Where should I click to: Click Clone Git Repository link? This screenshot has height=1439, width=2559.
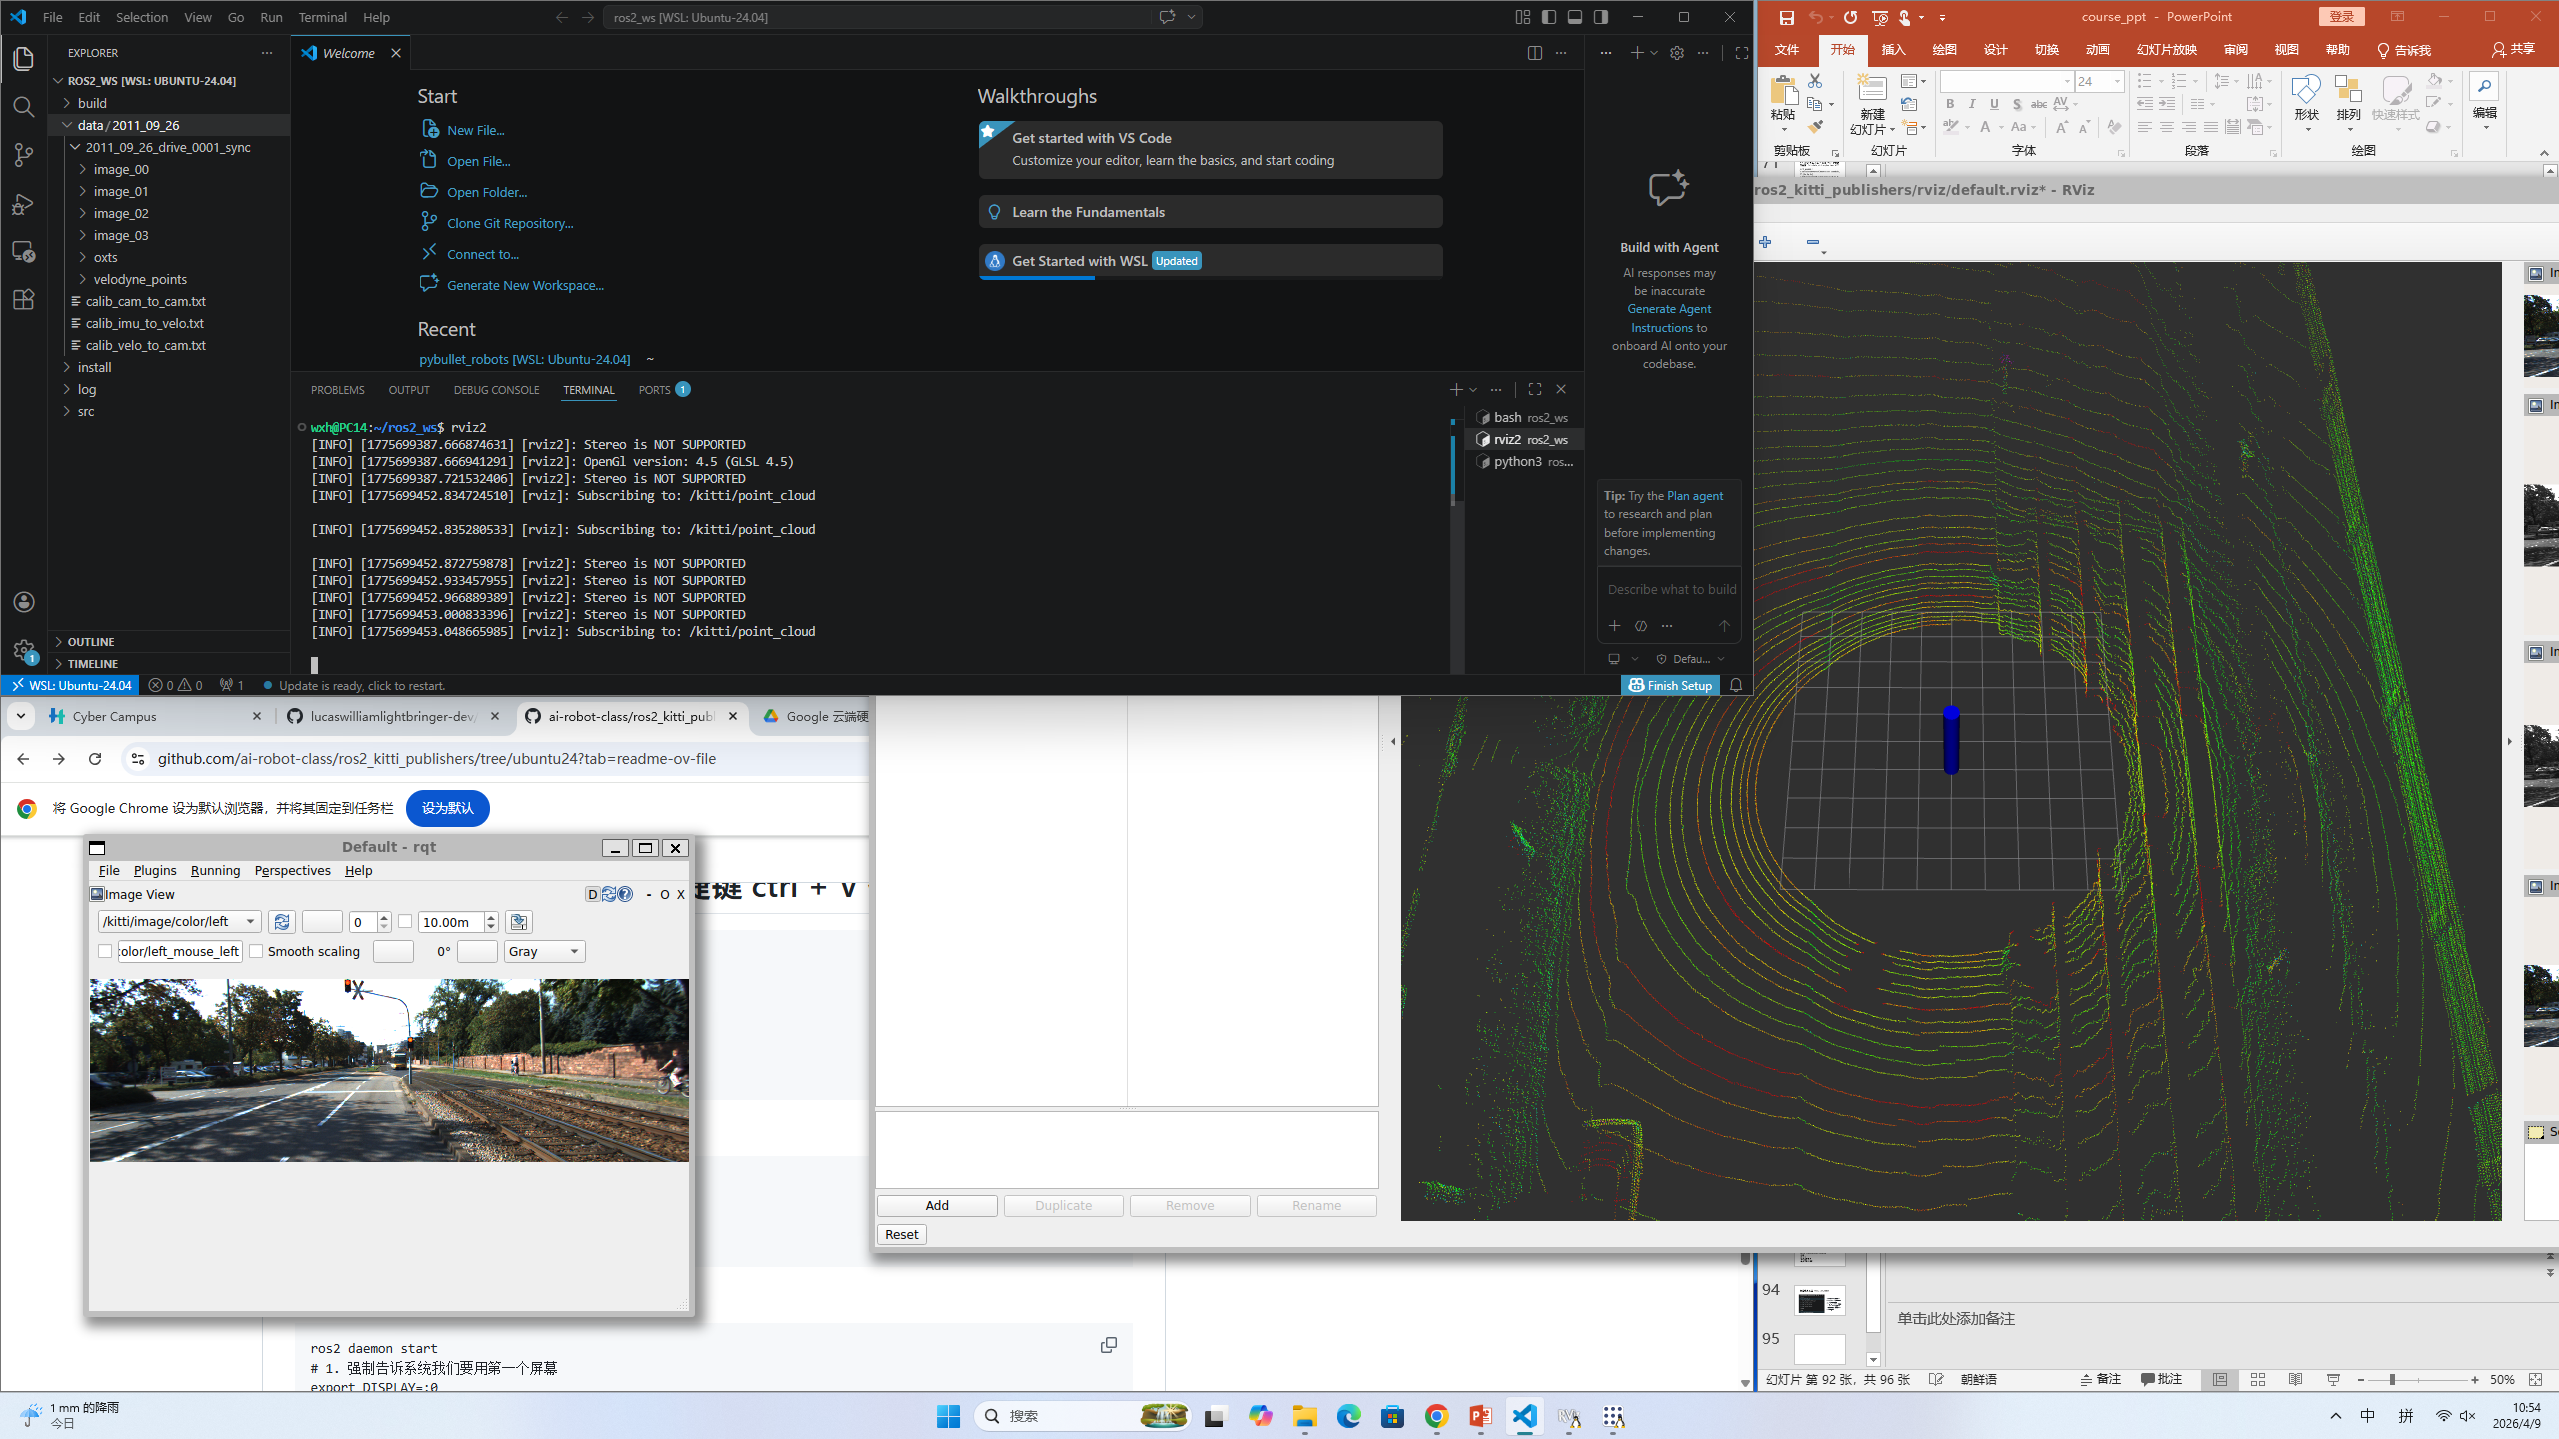point(510,223)
